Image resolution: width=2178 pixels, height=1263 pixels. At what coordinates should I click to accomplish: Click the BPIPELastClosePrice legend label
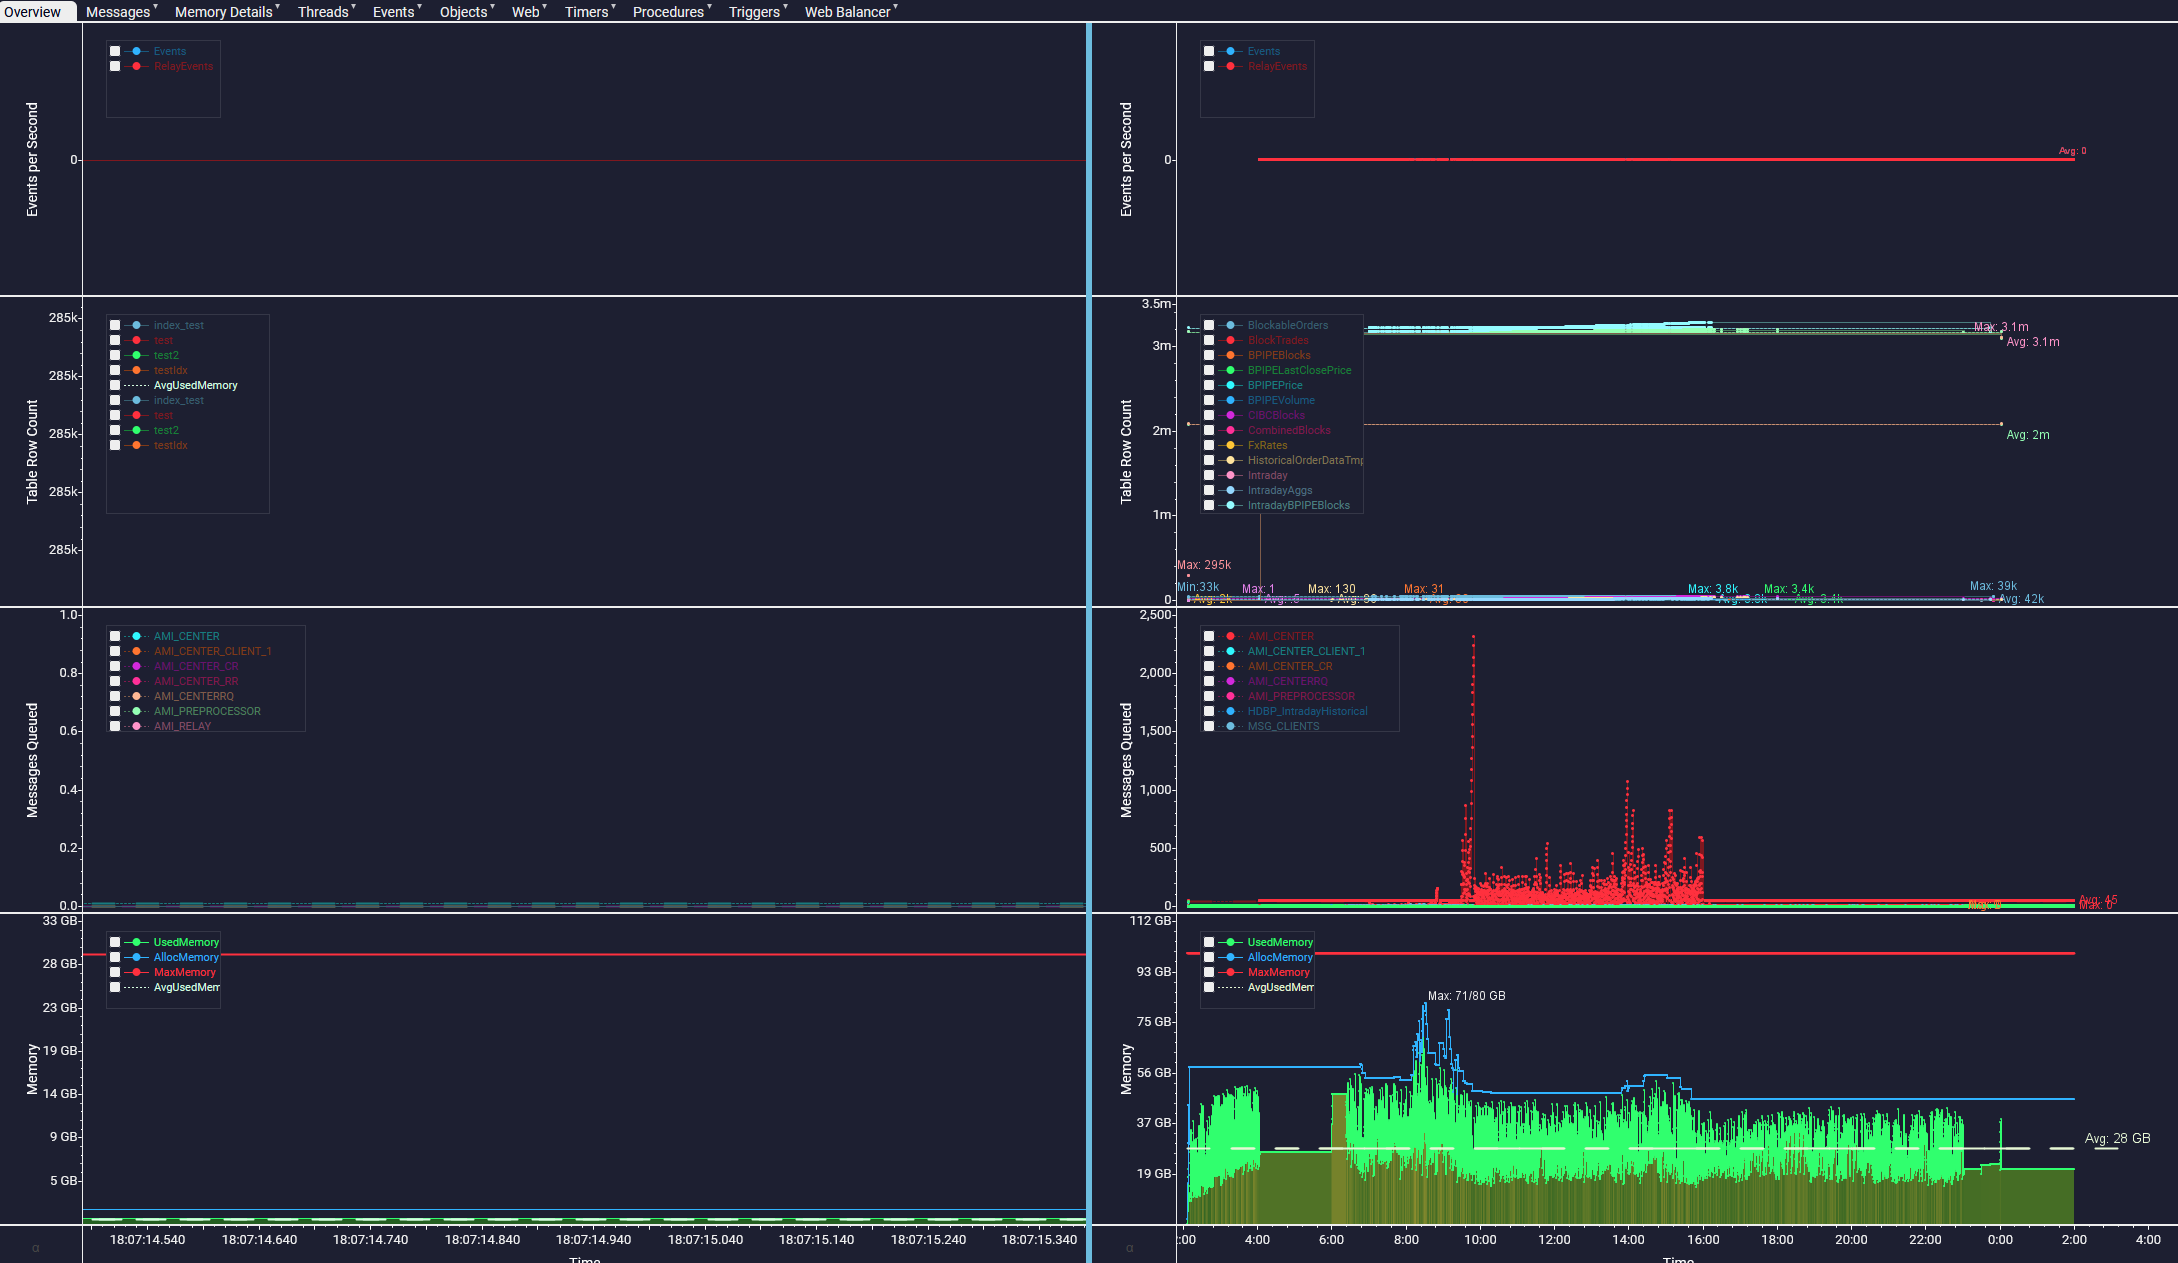tap(1299, 370)
